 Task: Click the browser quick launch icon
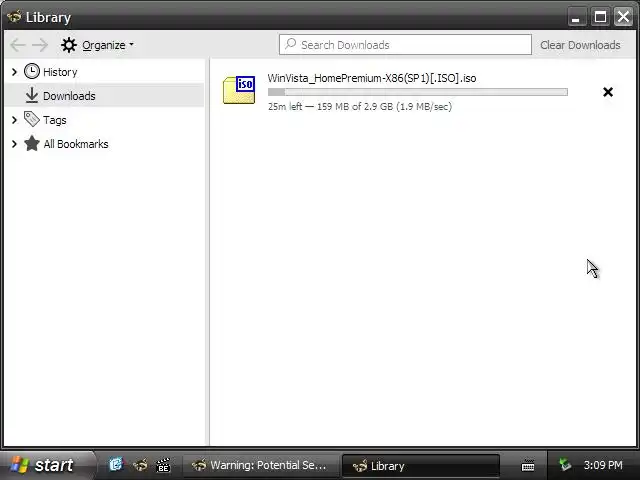[140, 465]
